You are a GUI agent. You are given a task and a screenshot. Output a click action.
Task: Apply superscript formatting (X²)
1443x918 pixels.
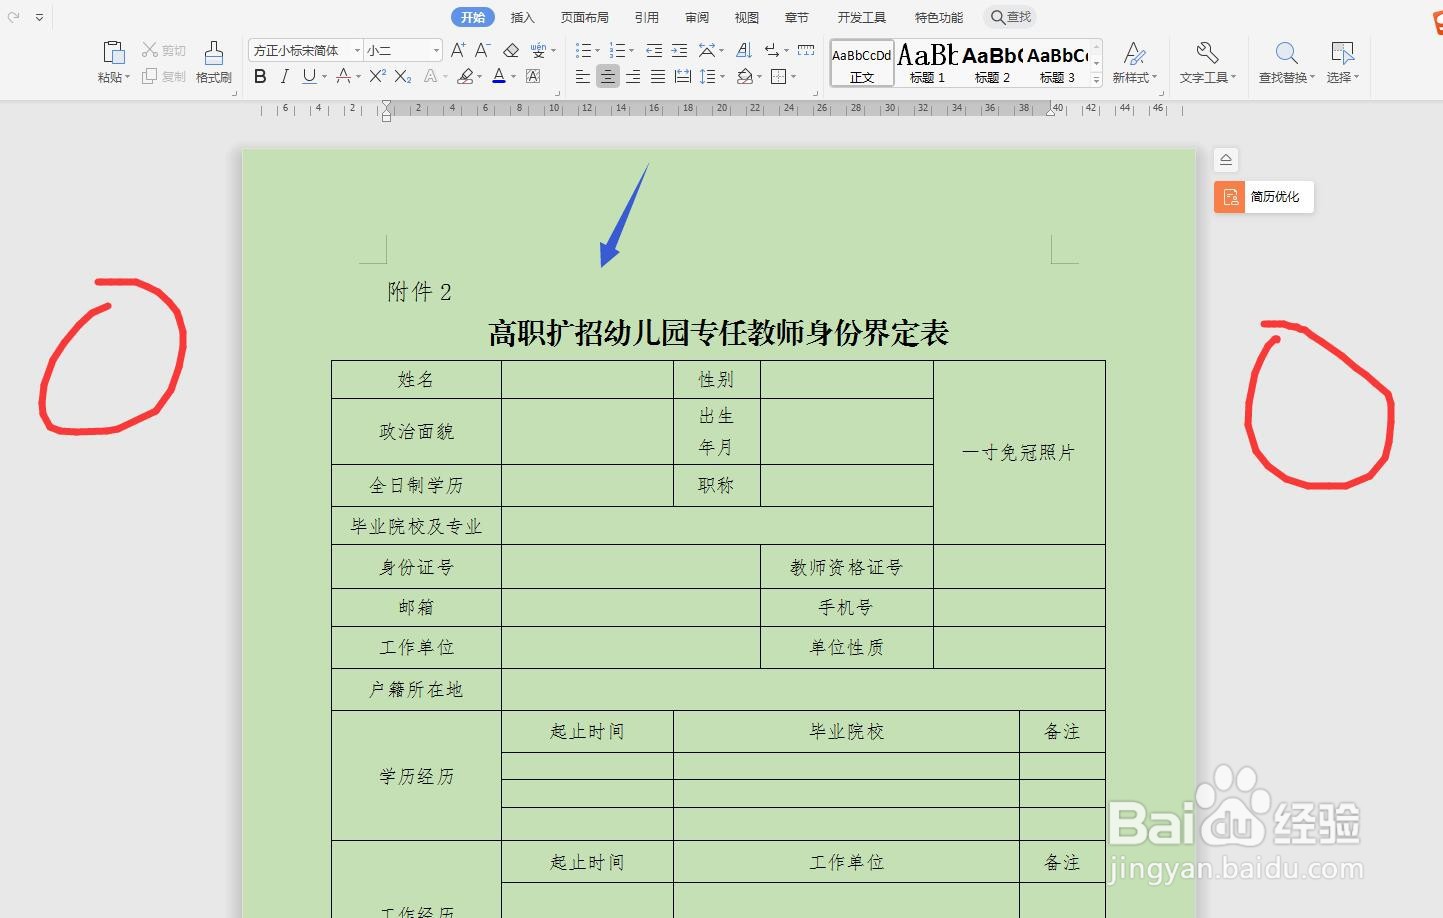tap(377, 76)
